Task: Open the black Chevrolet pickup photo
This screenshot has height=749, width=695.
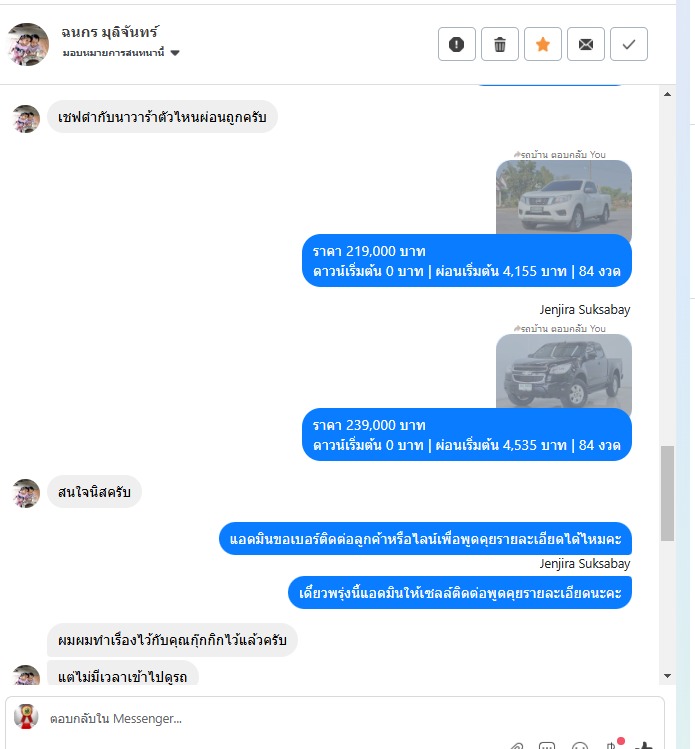Action: [564, 371]
